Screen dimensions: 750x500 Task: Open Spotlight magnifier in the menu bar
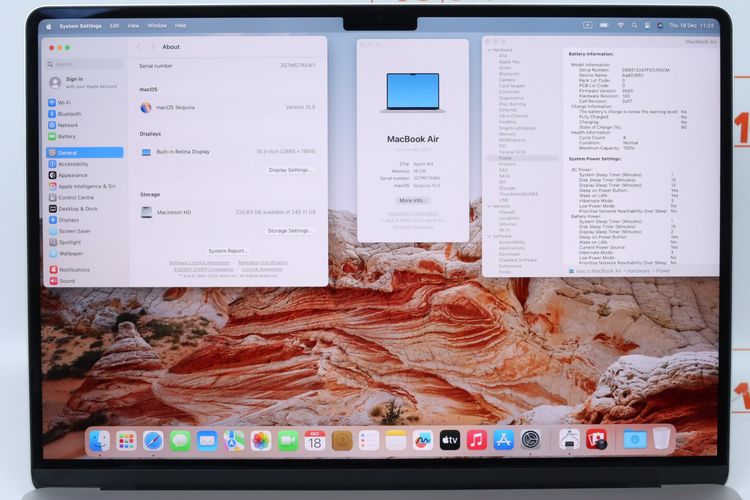coord(634,25)
